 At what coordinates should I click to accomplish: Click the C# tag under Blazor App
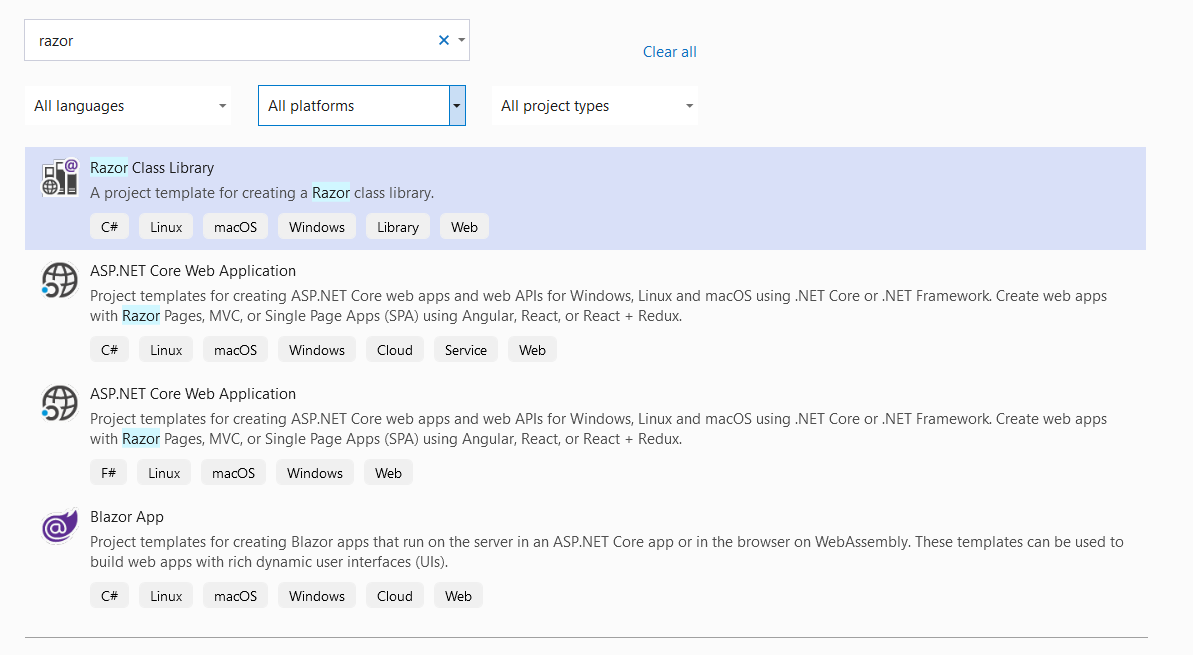click(x=110, y=596)
